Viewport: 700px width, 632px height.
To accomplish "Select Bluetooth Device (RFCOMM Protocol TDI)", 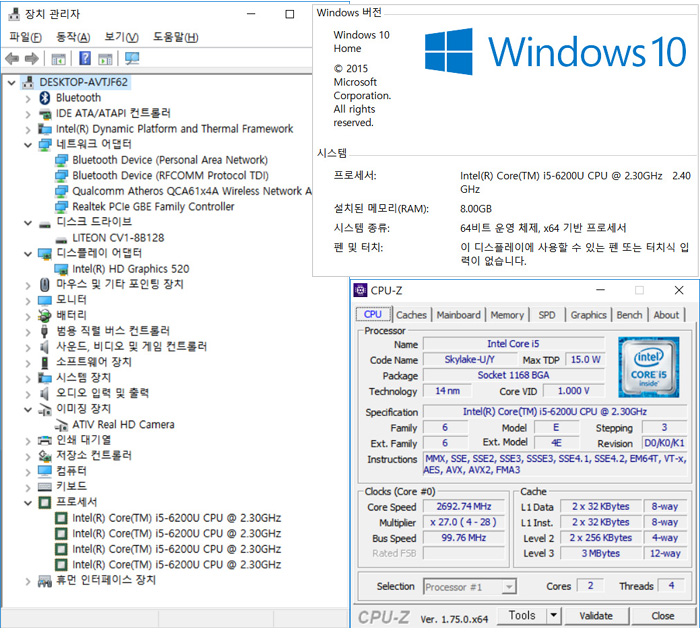I will (x=171, y=175).
